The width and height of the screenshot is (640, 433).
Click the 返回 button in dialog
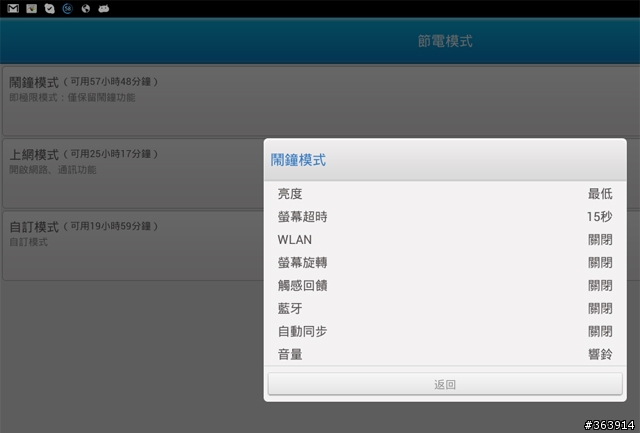(445, 384)
